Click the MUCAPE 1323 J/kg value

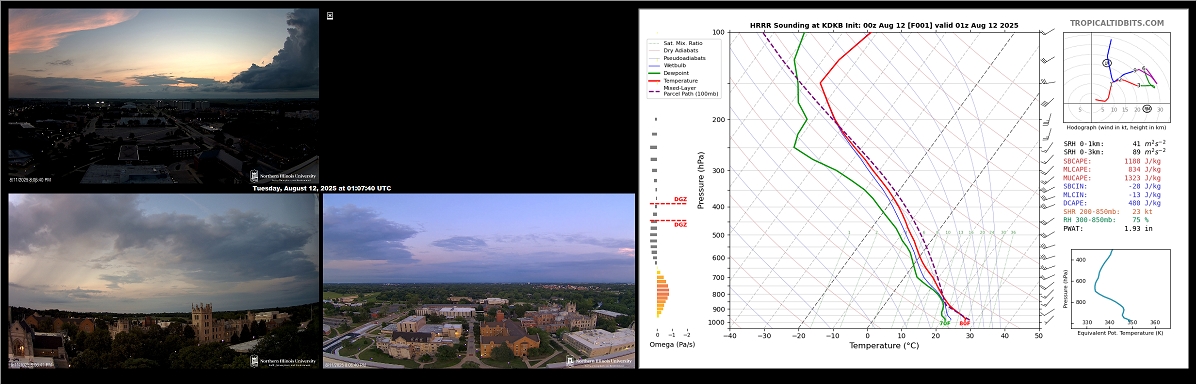pos(1112,178)
